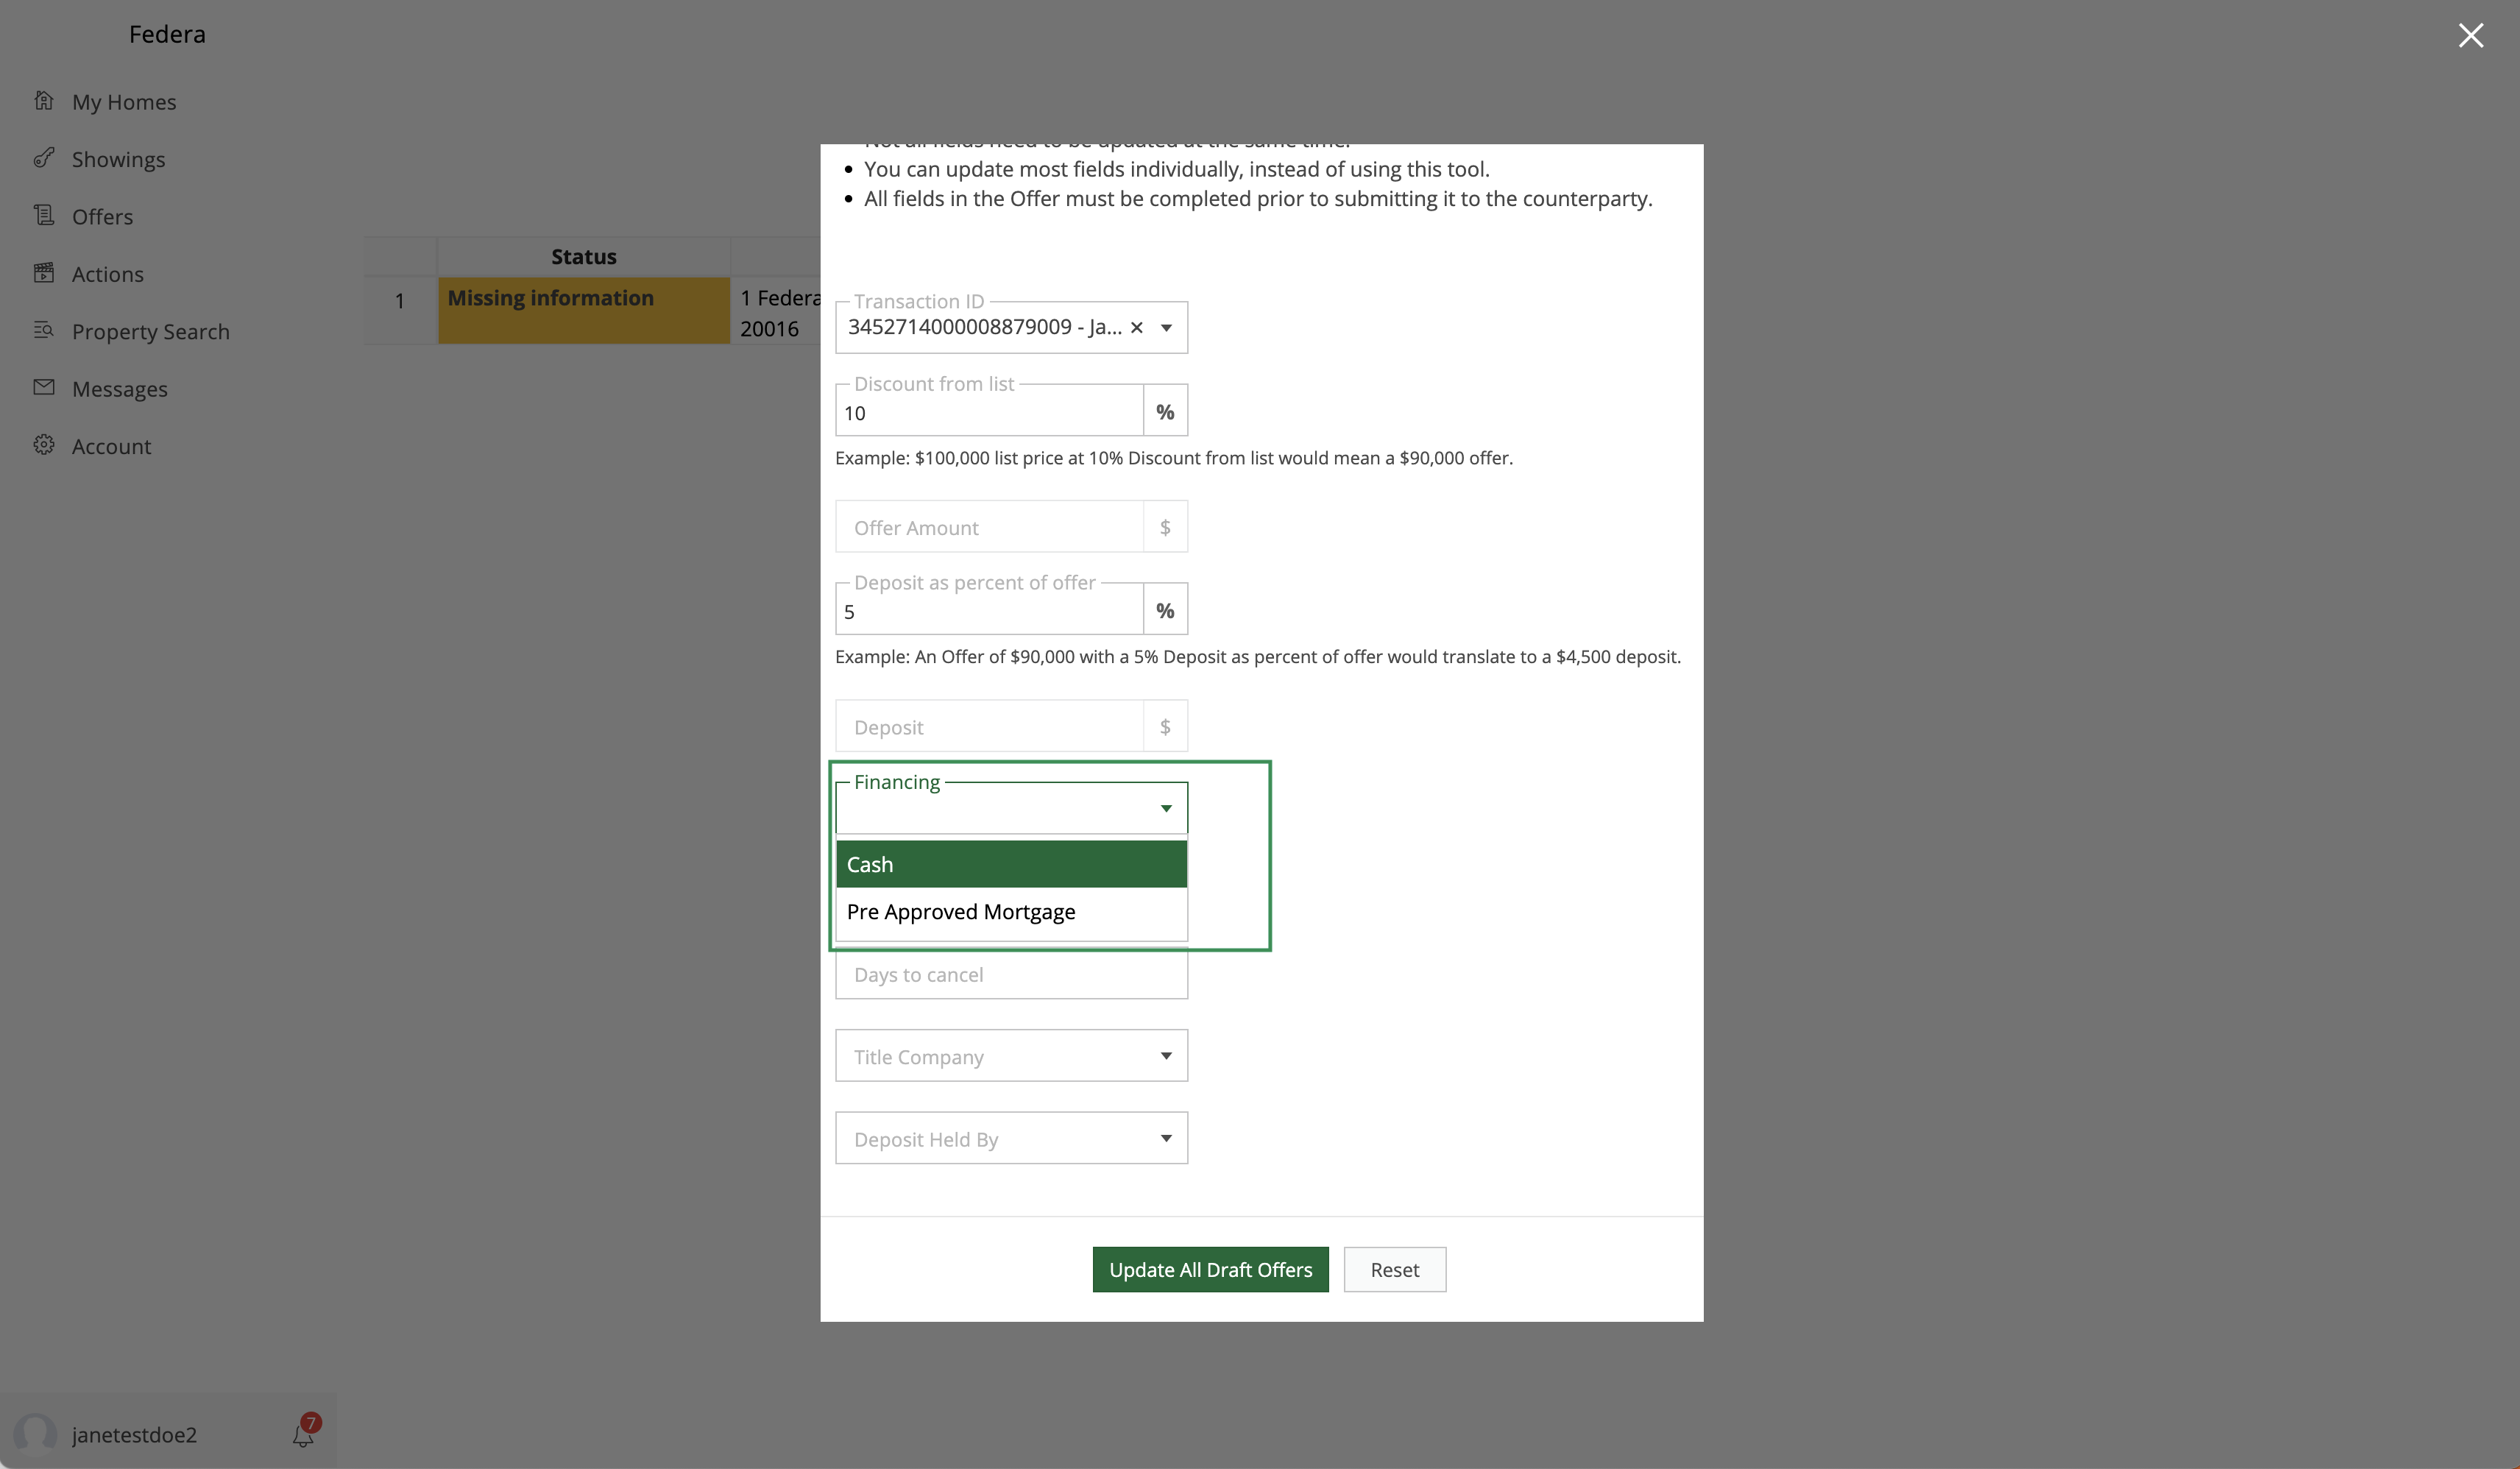Expand the Title Company dropdown
Viewport: 2520px width, 1469px height.
(x=1011, y=1055)
